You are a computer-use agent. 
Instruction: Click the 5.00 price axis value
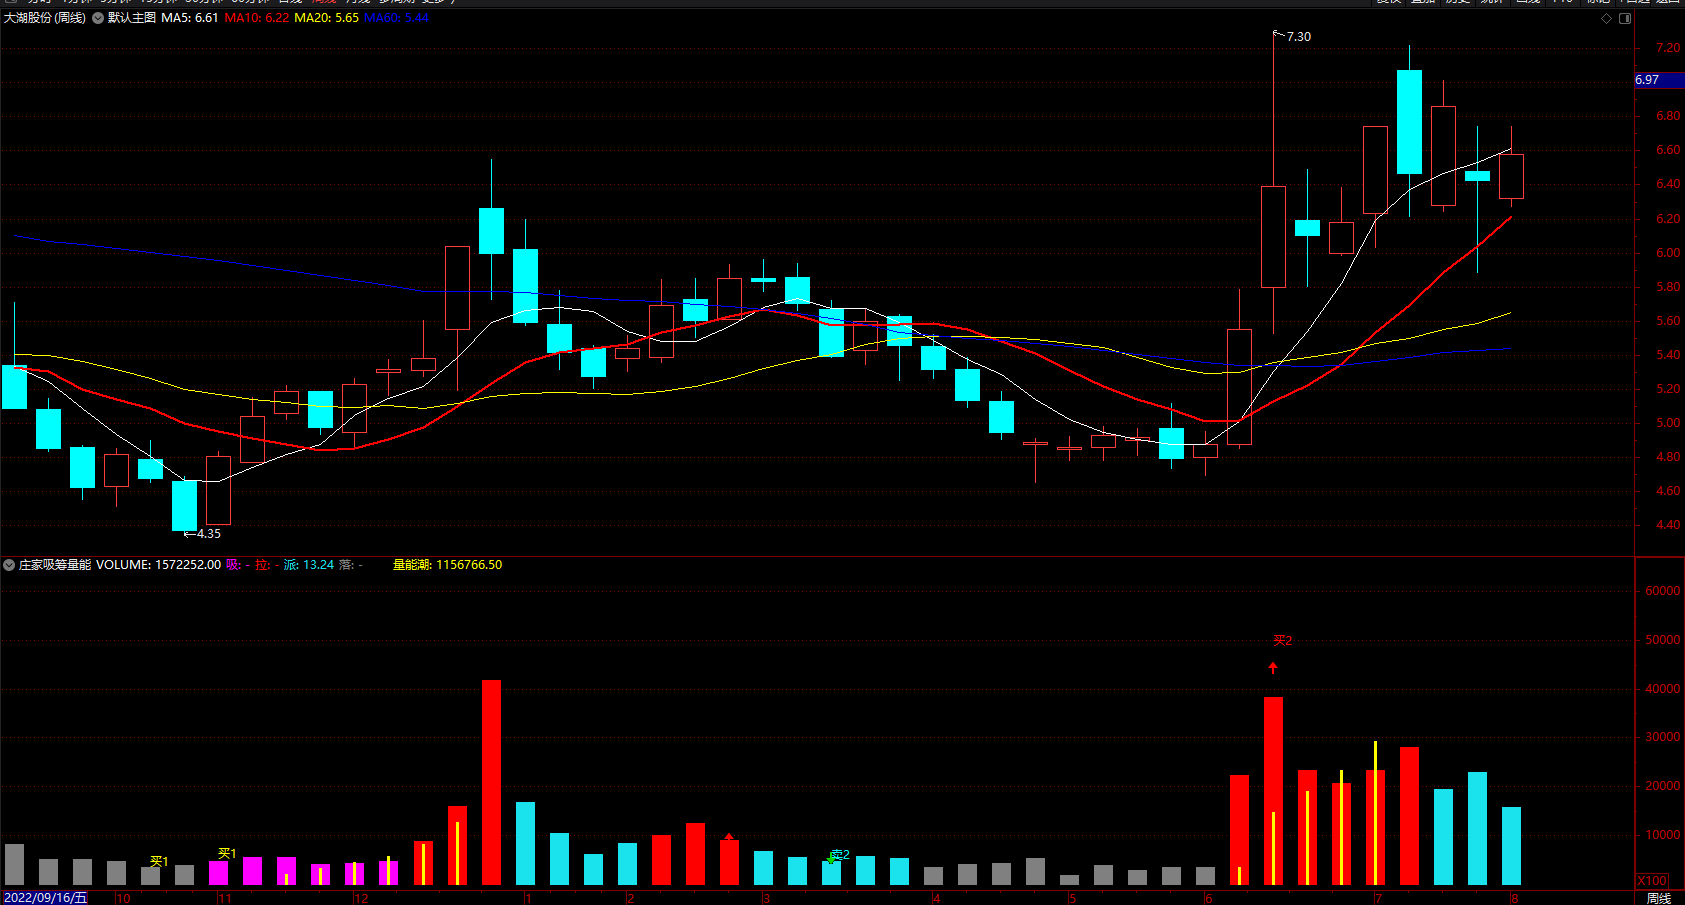click(1668, 423)
